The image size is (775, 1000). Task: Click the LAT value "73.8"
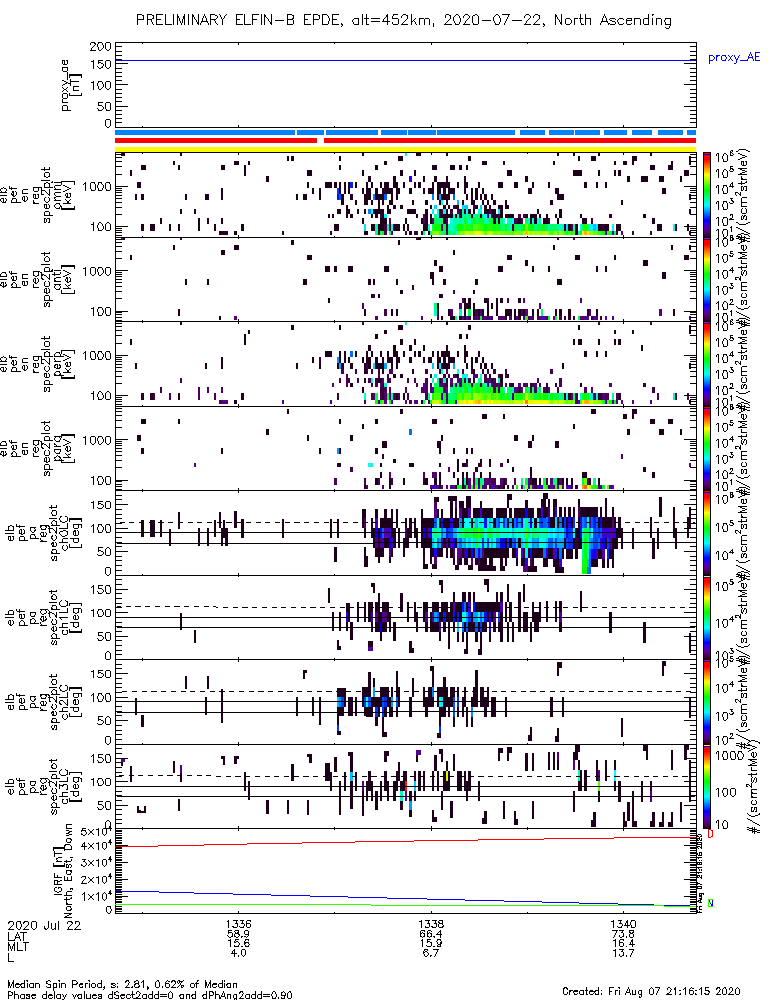tap(623, 934)
